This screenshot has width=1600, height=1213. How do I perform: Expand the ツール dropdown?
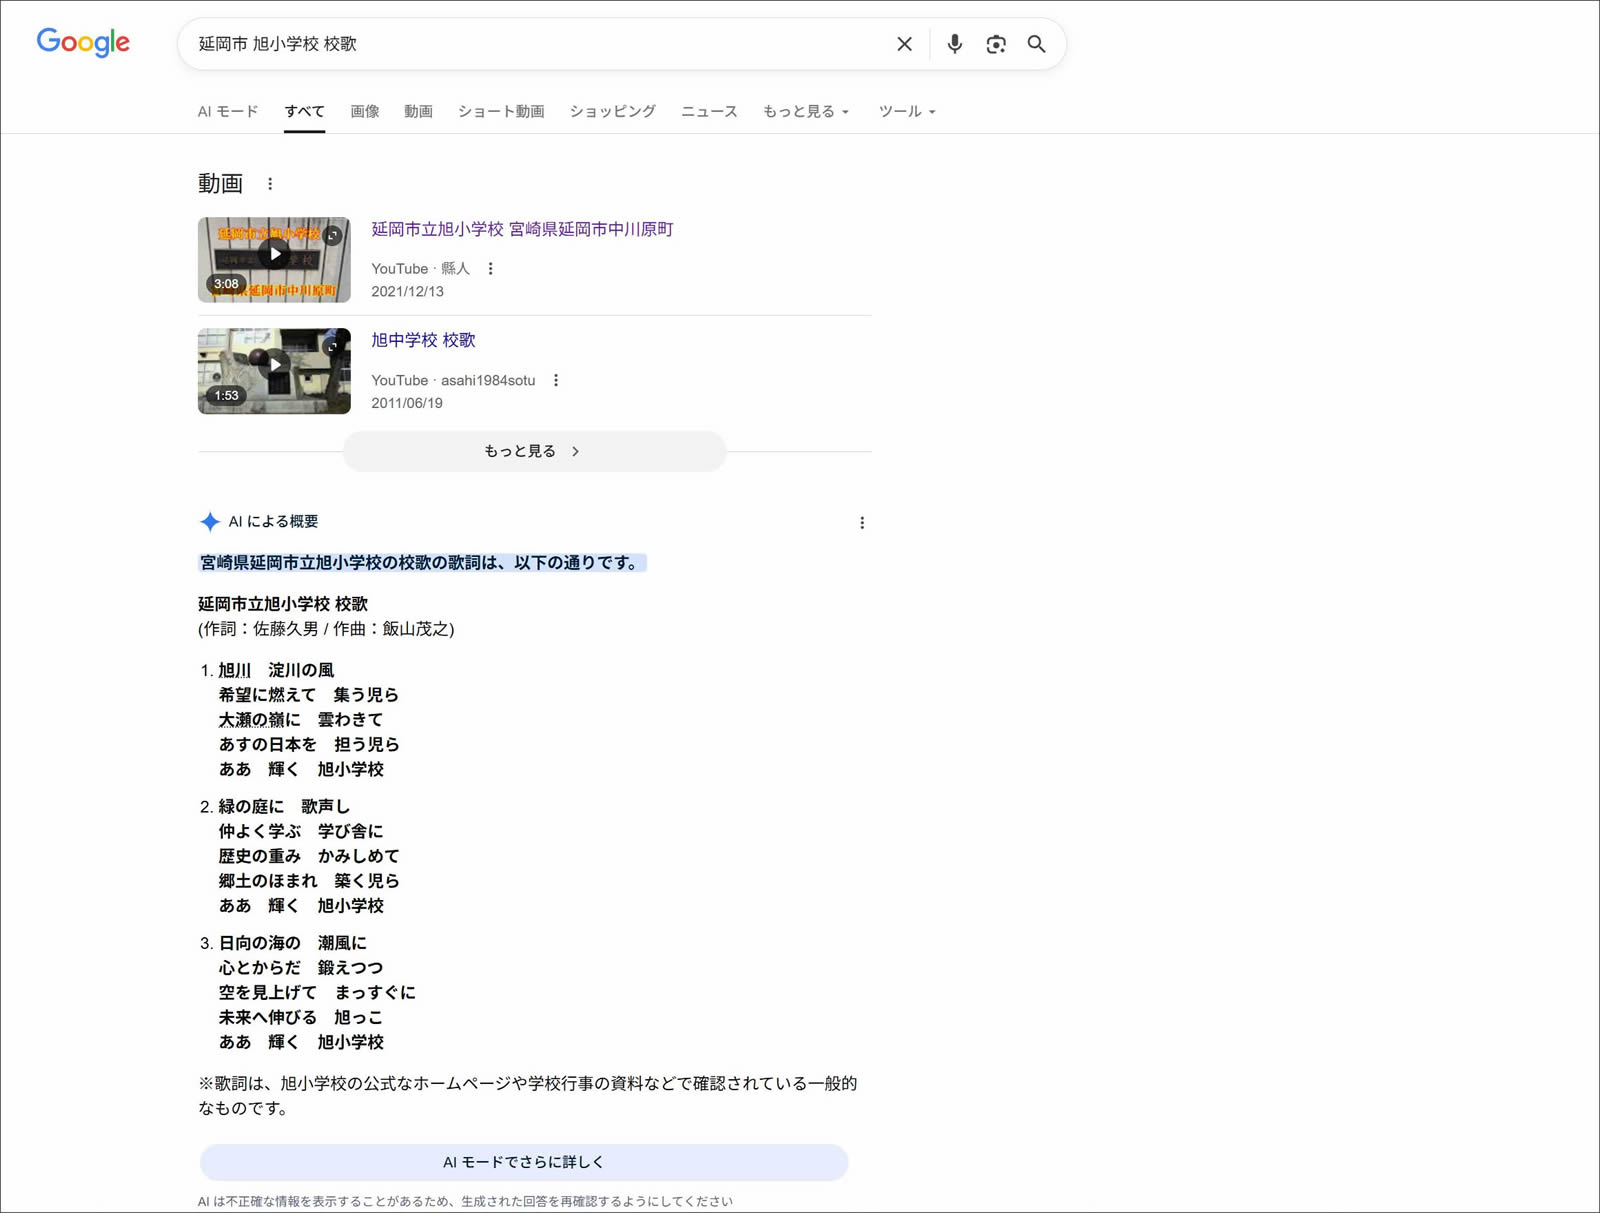tap(905, 112)
